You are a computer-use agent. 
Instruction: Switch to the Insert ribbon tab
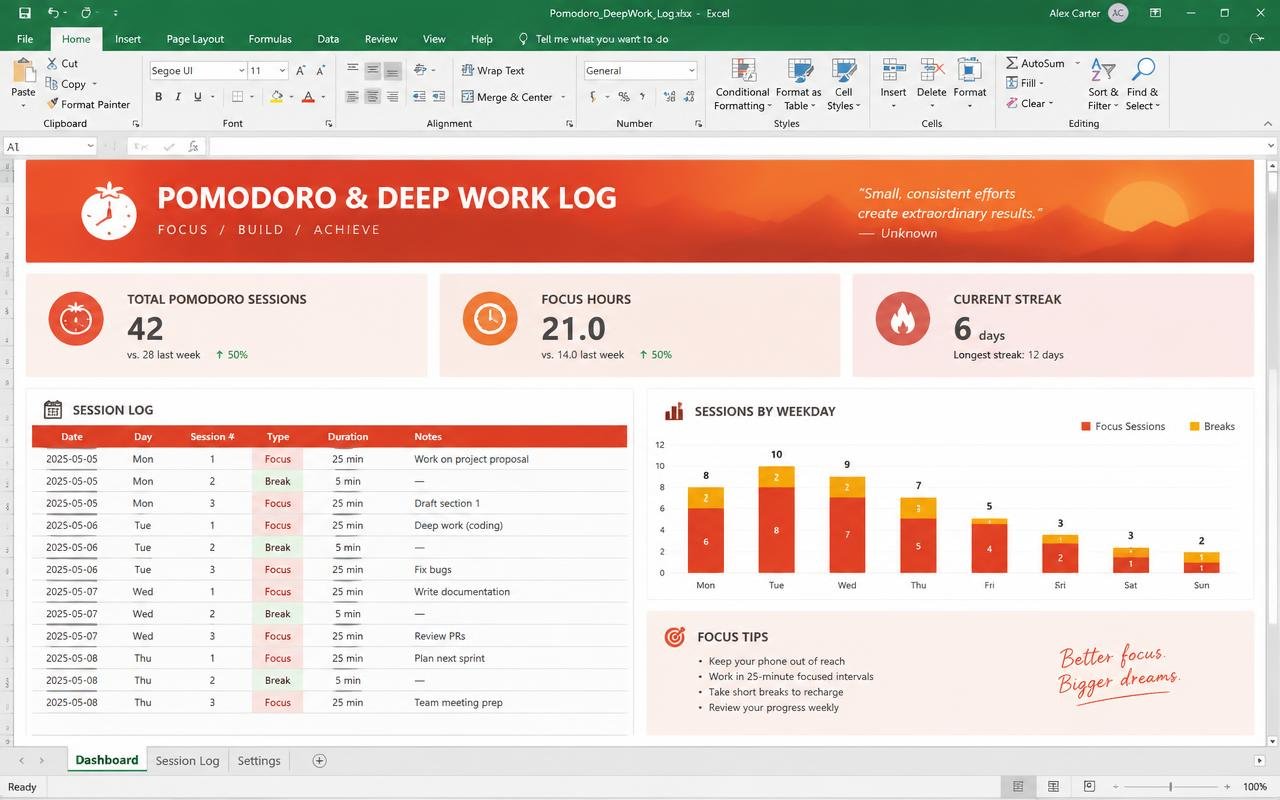[128, 39]
